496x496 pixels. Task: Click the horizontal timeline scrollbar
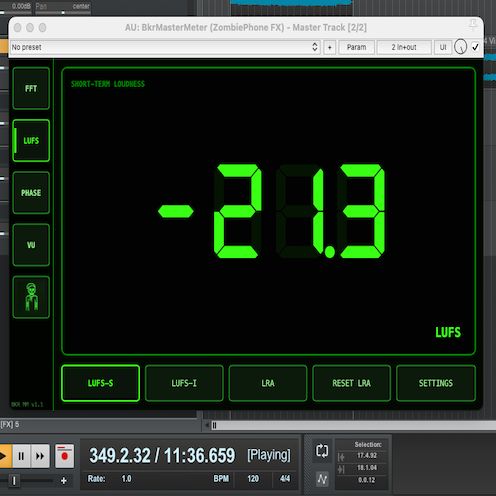click(x=353, y=425)
